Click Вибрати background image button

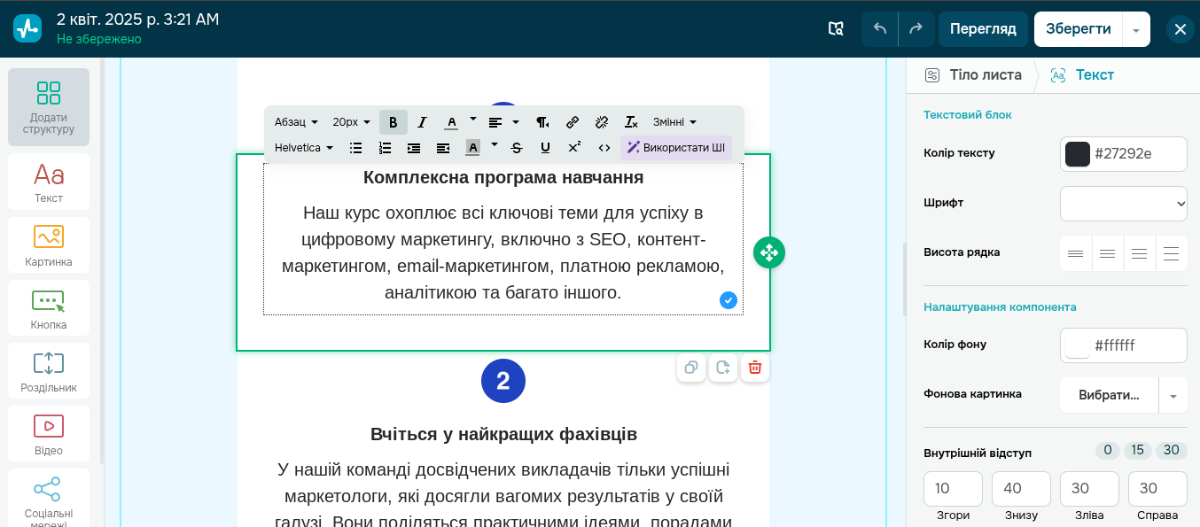pyautogui.click(x=1108, y=395)
